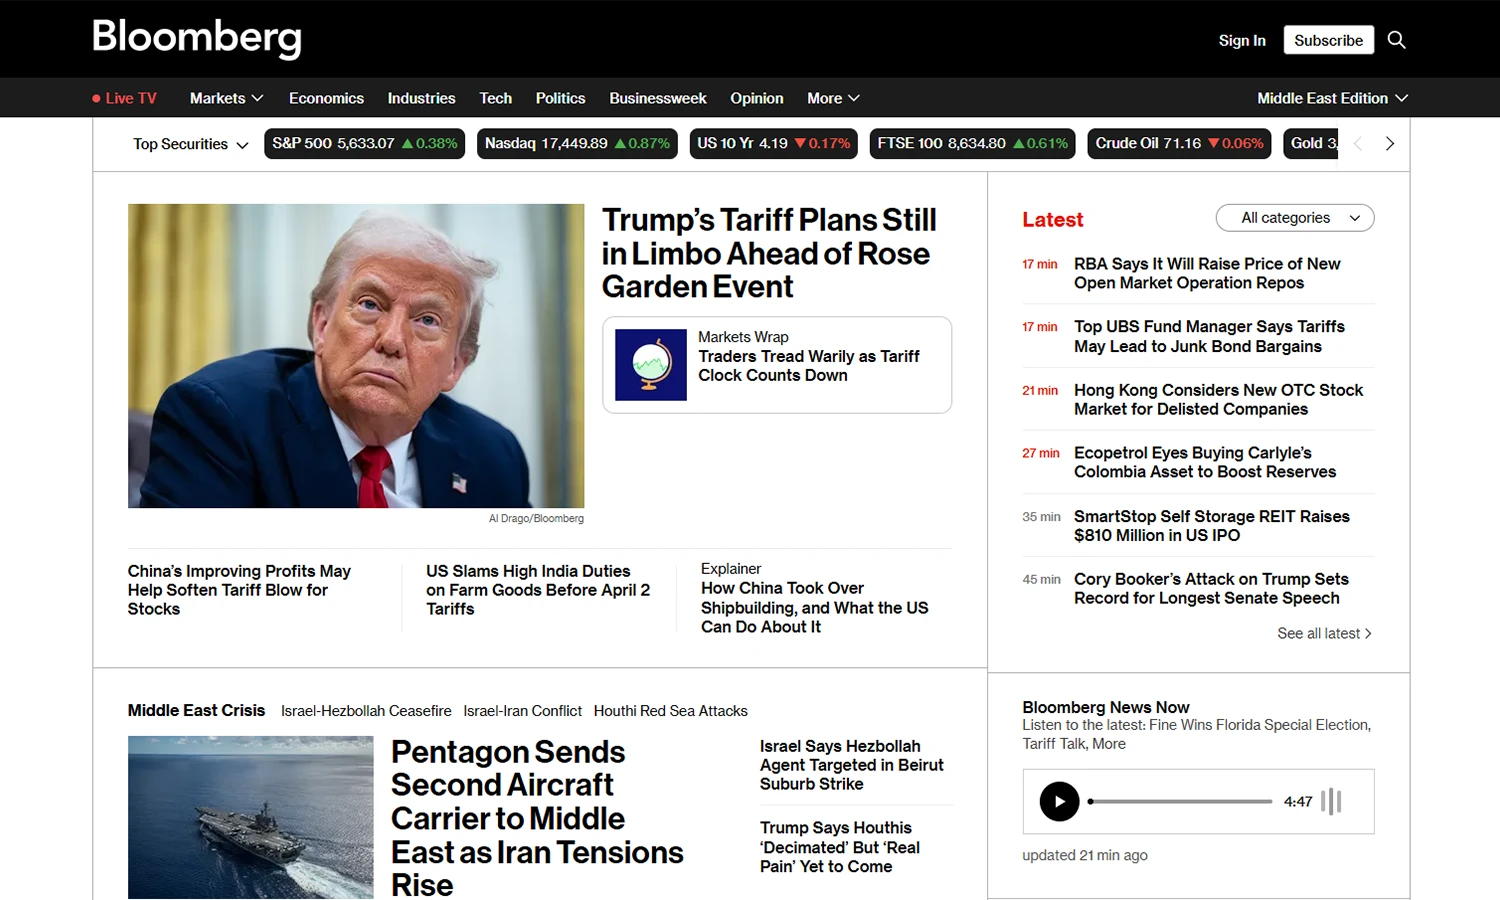
Task: Open Ecopetrol Eyes Buying Carlyle's story
Action: 1205,462
